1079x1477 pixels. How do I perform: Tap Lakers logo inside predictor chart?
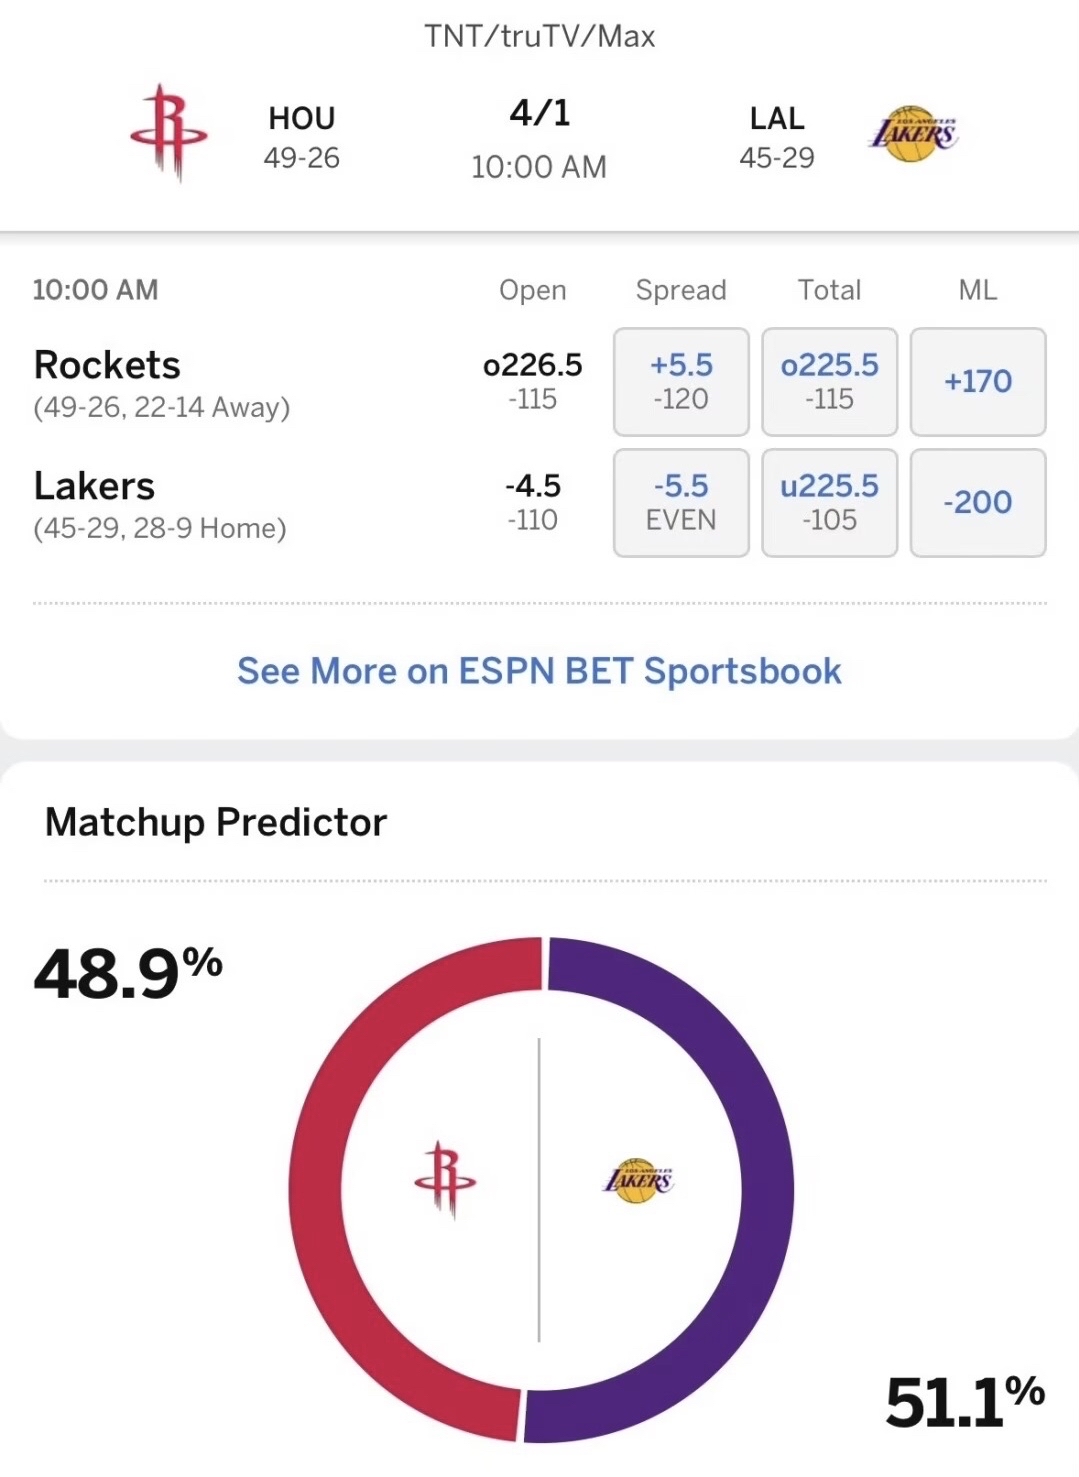(x=638, y=1180)
